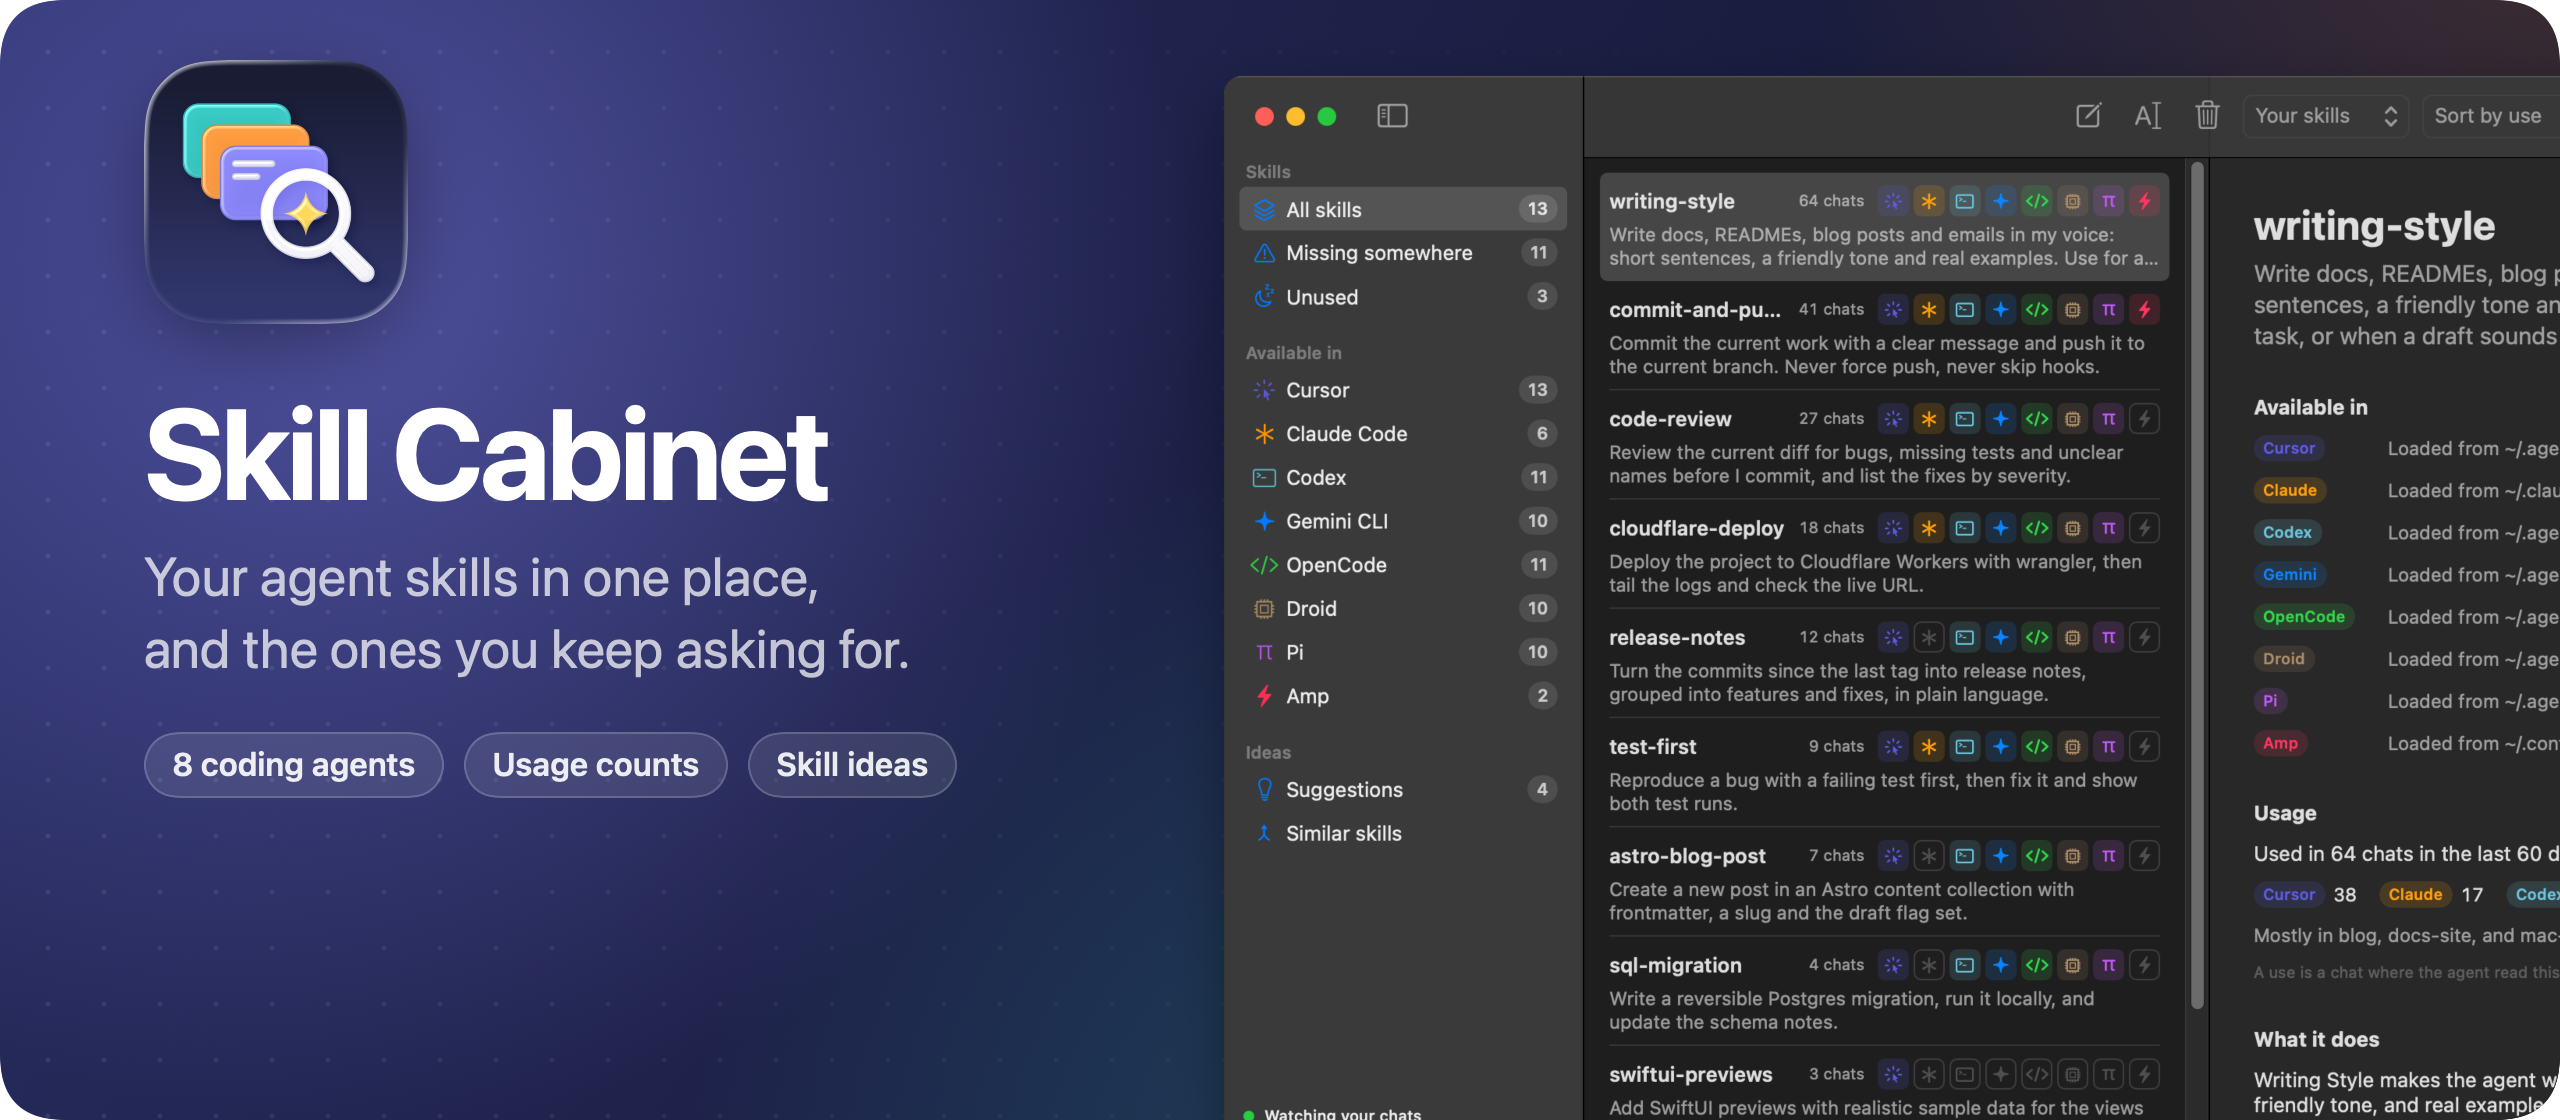Select the commit-and-pu... skill row
This screenshot has height=1120, width=2560.
[x=1884, y=336]
